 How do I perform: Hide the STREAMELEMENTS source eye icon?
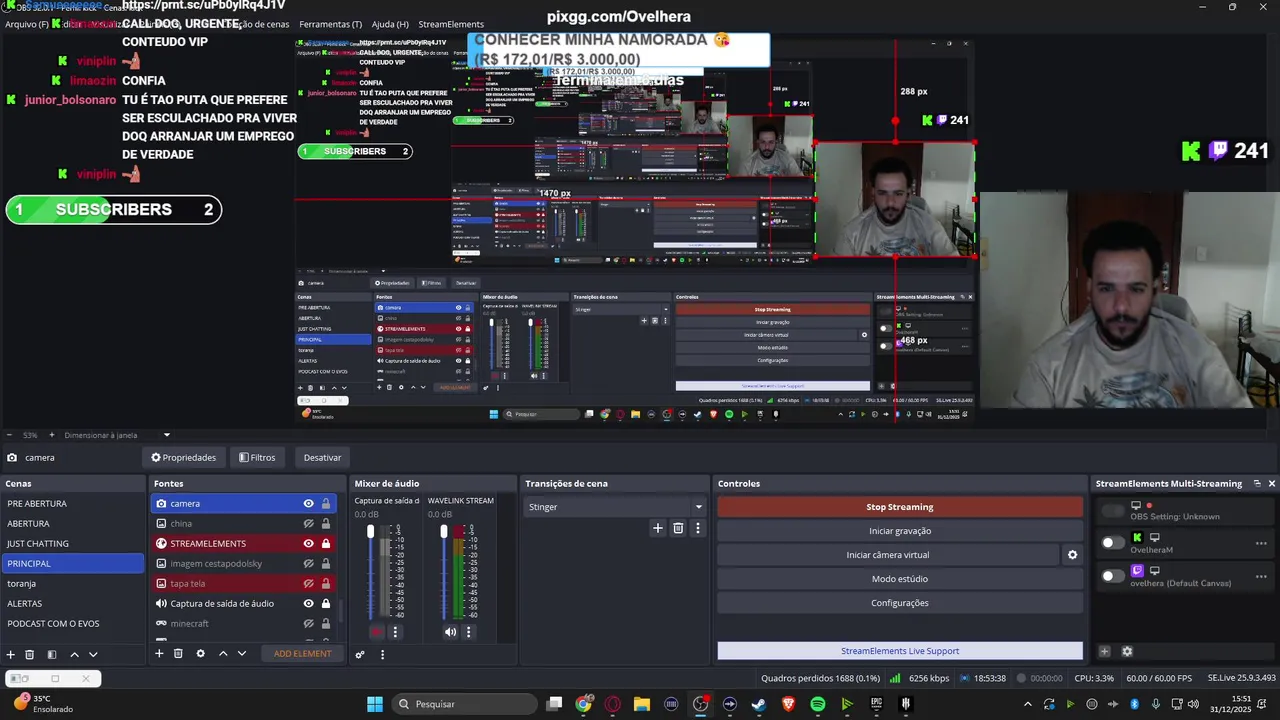coord(308,543)
